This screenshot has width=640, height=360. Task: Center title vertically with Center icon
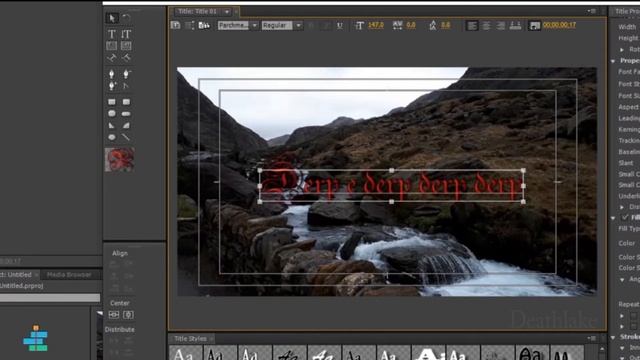[129, 315]
